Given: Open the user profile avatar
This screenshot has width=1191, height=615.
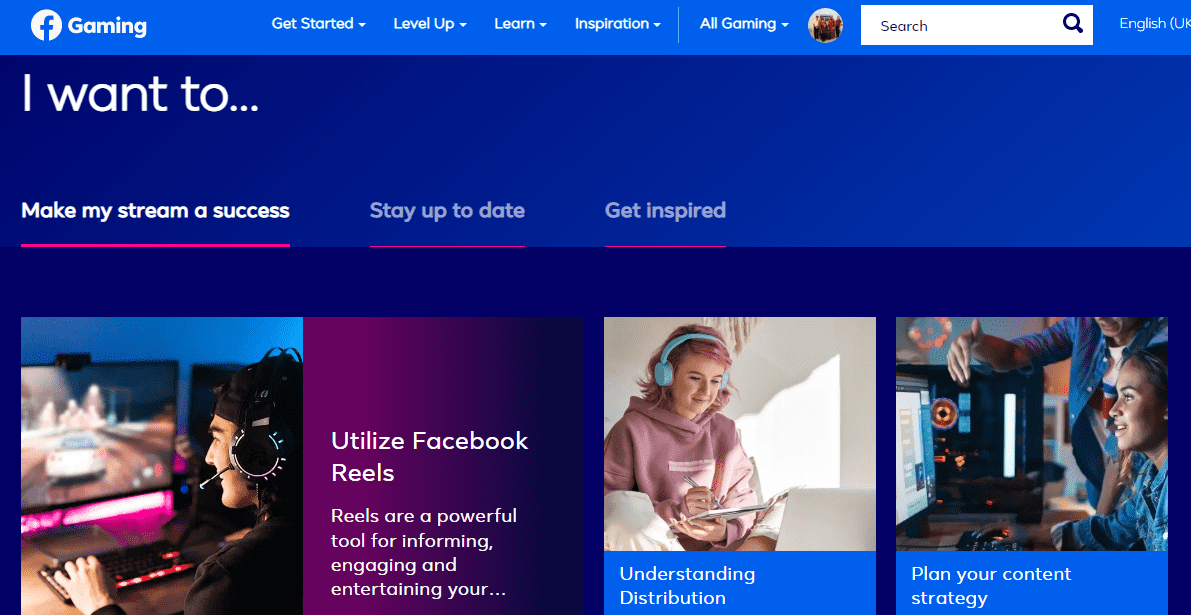Looking at the screenshot, I should tap(826, 26).
